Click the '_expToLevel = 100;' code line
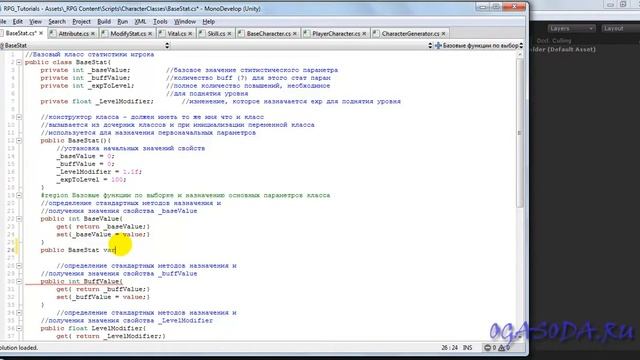Viewport: 640px width, 360px height. coord(91,180)
